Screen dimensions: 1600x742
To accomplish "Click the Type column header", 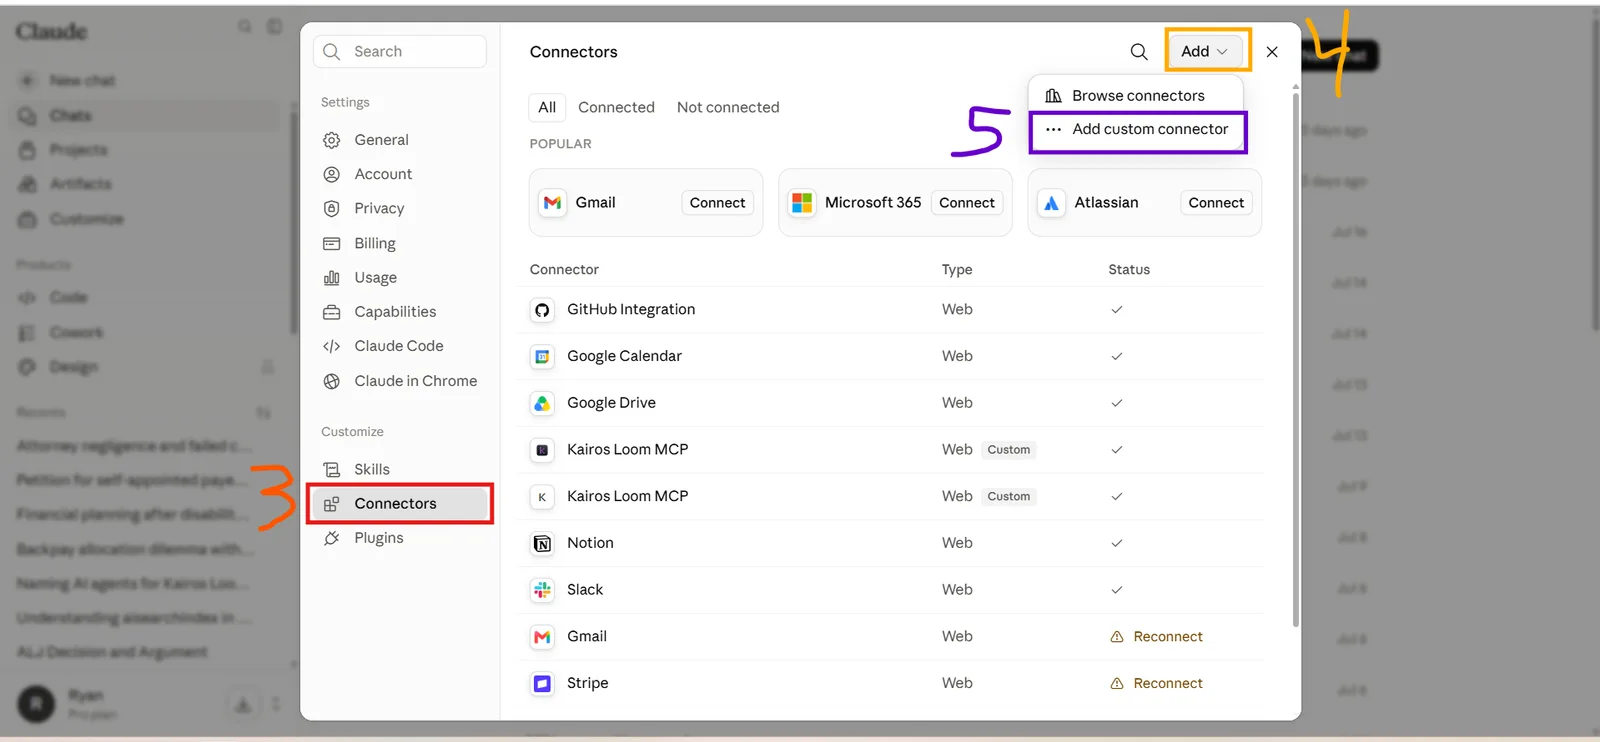I will click(x=957, y=269).
